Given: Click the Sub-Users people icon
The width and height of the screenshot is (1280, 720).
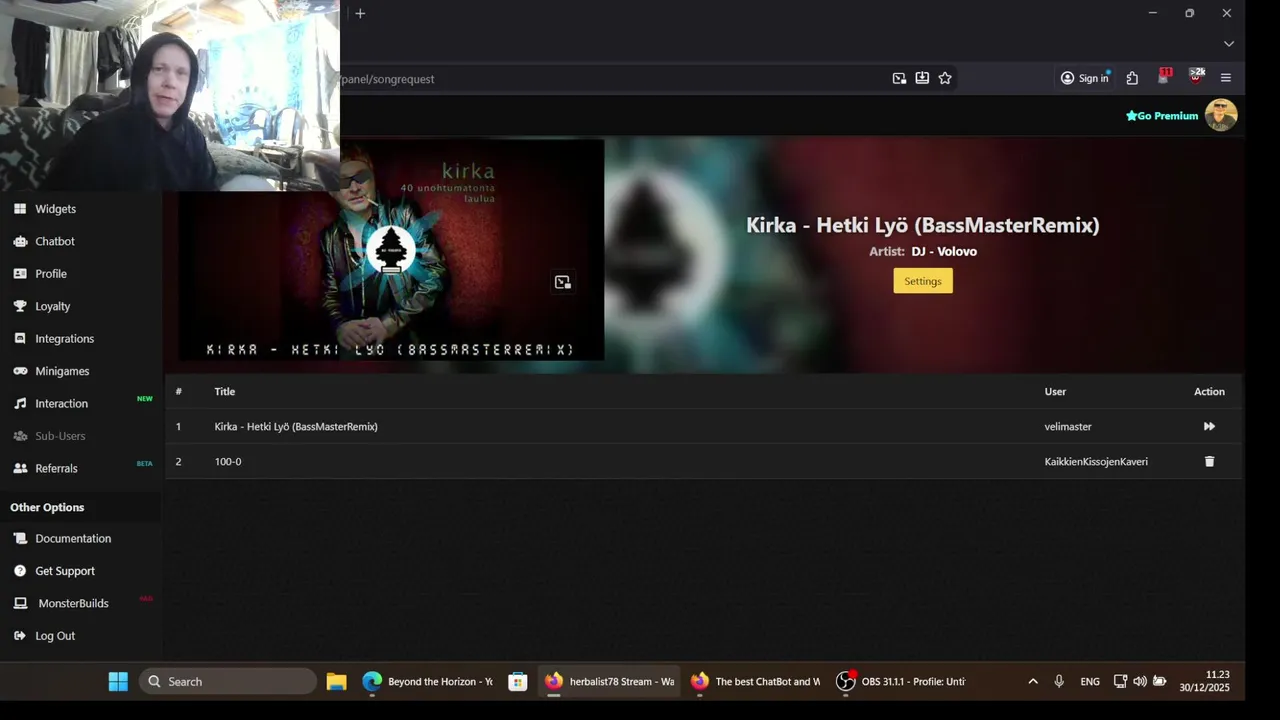Looking at the screenshot, I should [x=20, y=436].
